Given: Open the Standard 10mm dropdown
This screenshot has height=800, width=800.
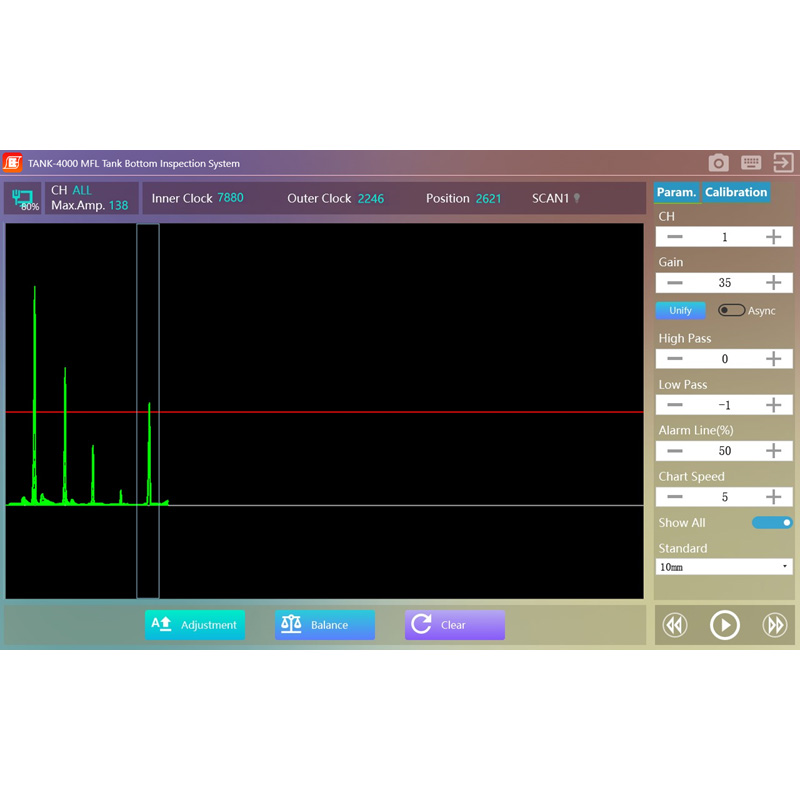Looking at the screenshot, I should [724, 567].
